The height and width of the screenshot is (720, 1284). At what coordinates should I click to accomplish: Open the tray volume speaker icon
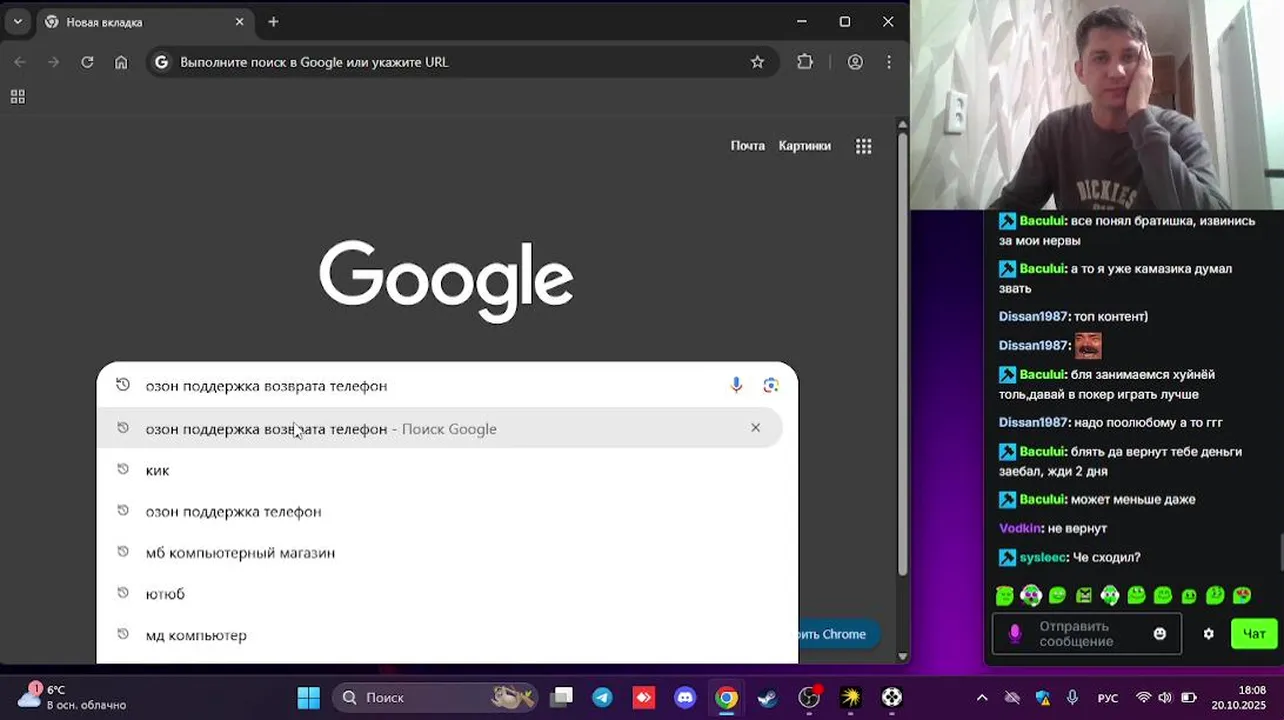tap(1166, 697)
